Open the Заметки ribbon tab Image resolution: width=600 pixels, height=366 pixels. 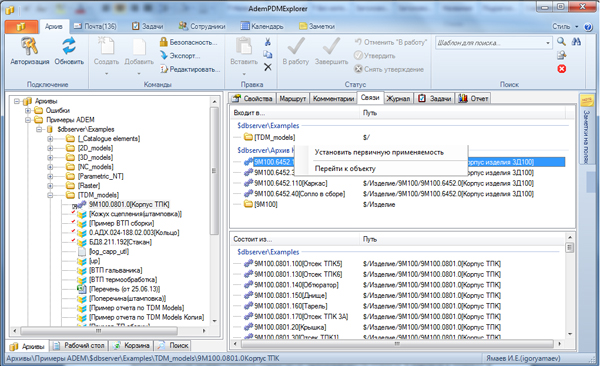point(317,26)
